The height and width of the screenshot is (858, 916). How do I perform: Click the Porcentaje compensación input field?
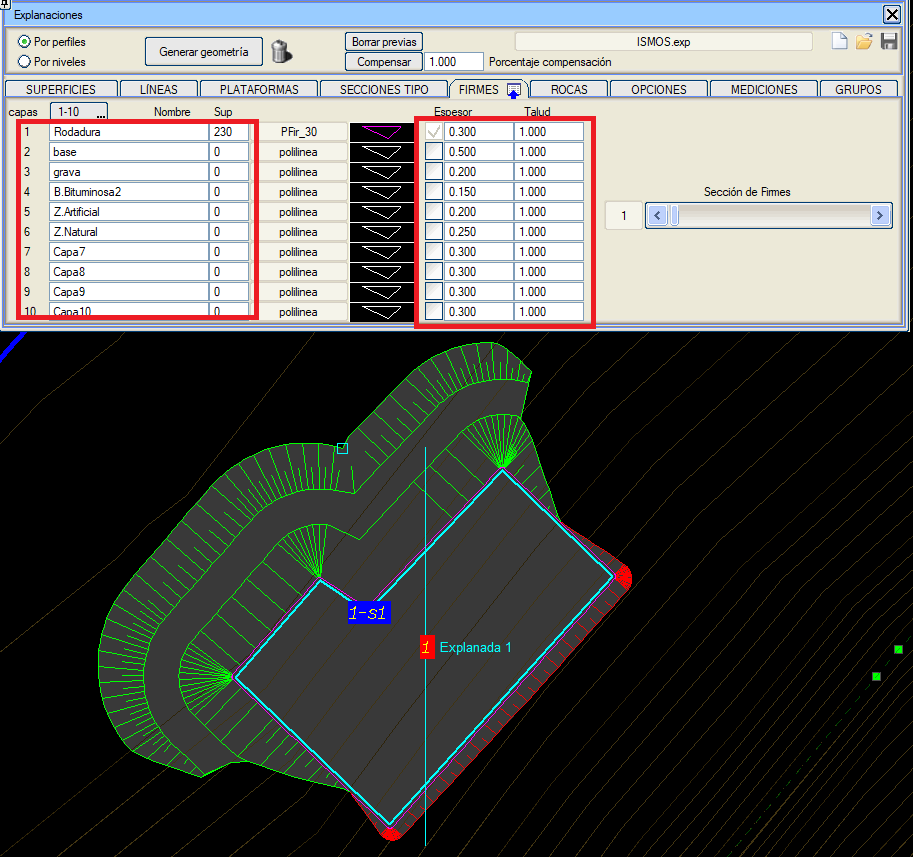(x=454, y=62)
